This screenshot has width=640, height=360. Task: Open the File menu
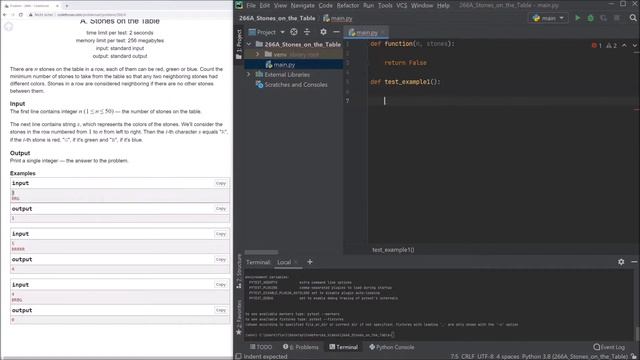tap(251, 5)
